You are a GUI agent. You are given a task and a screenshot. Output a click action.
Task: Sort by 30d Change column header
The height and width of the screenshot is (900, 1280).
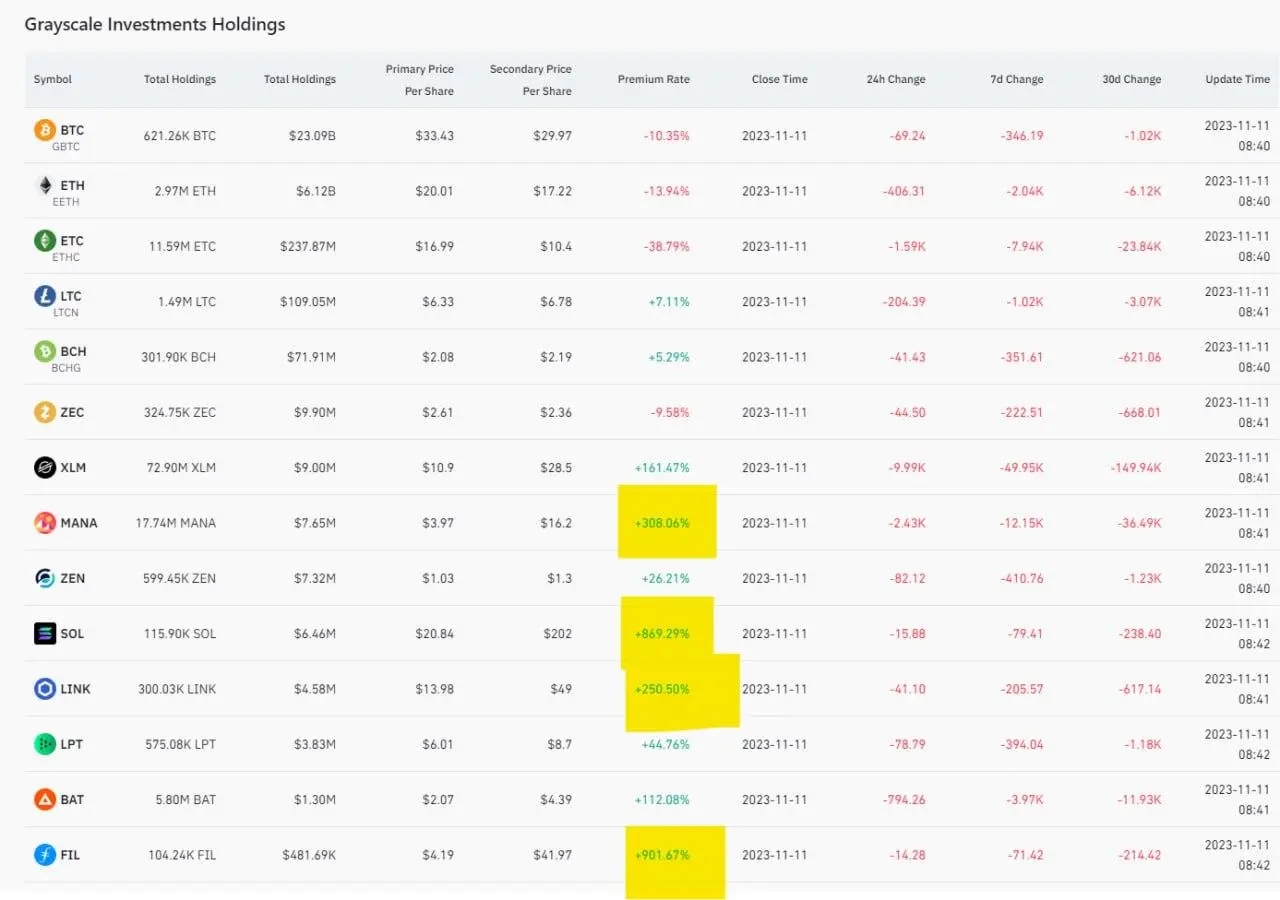[x=1132, y=80]
